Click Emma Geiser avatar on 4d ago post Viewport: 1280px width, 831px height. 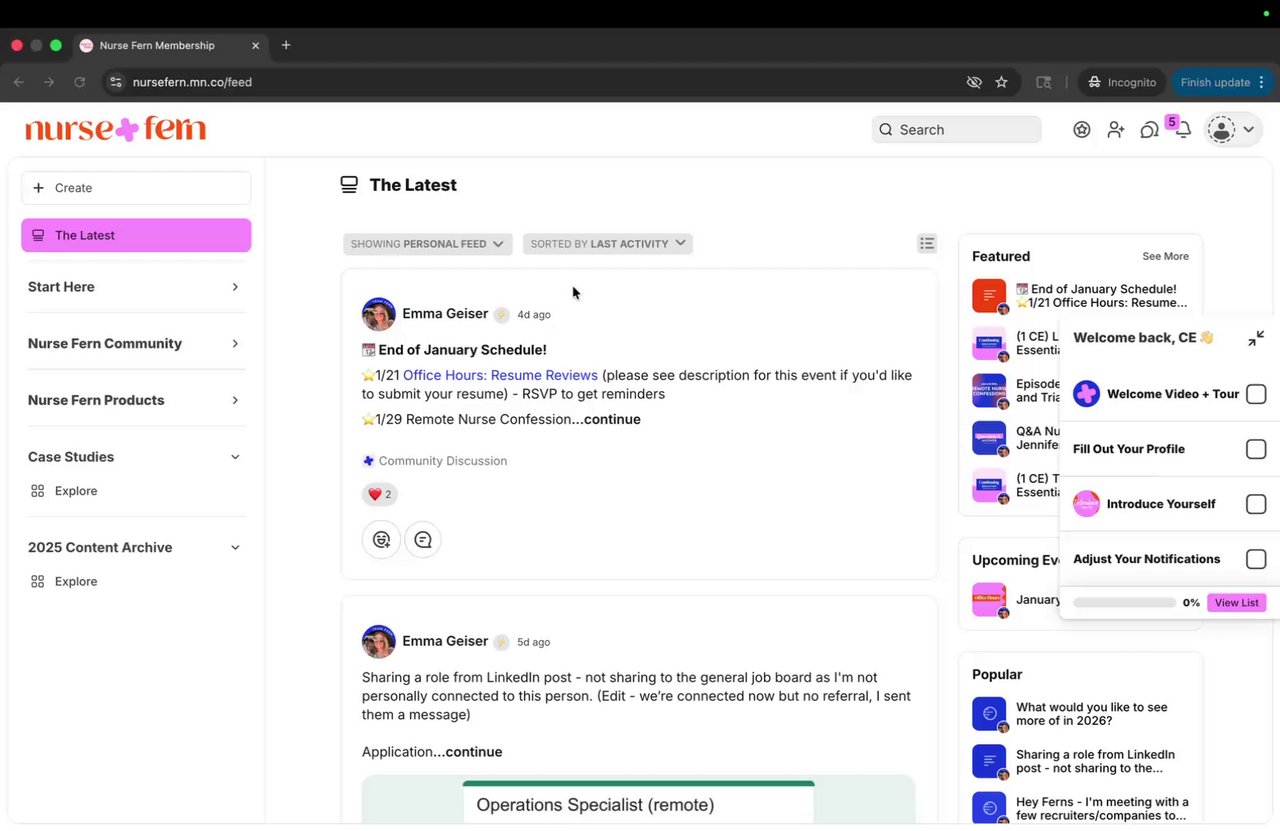[378, 314]
